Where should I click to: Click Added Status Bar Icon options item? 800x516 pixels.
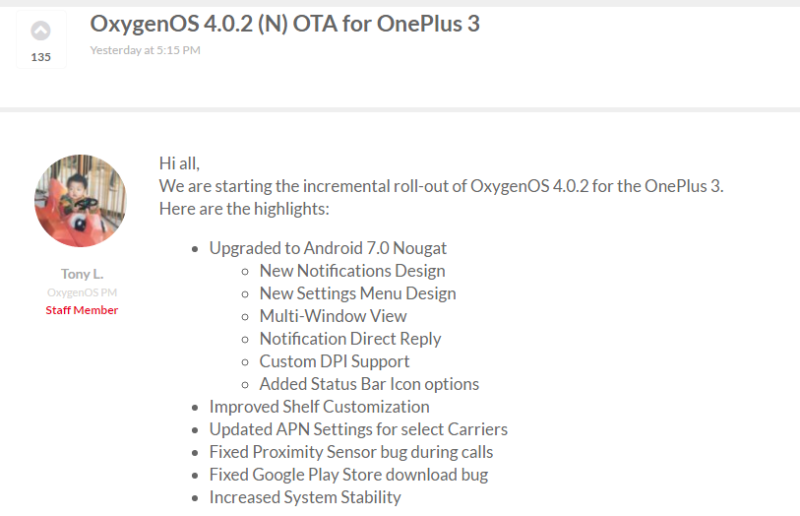(x=369, y=384)
